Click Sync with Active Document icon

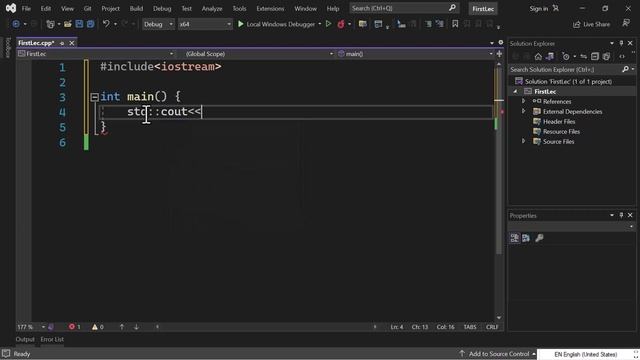584,56
